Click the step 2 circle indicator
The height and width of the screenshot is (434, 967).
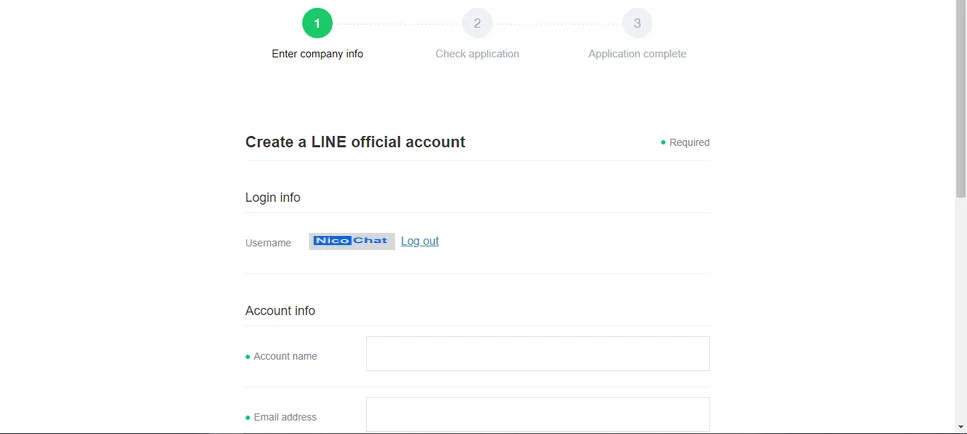pyautogui.click(x=477, y=23)
